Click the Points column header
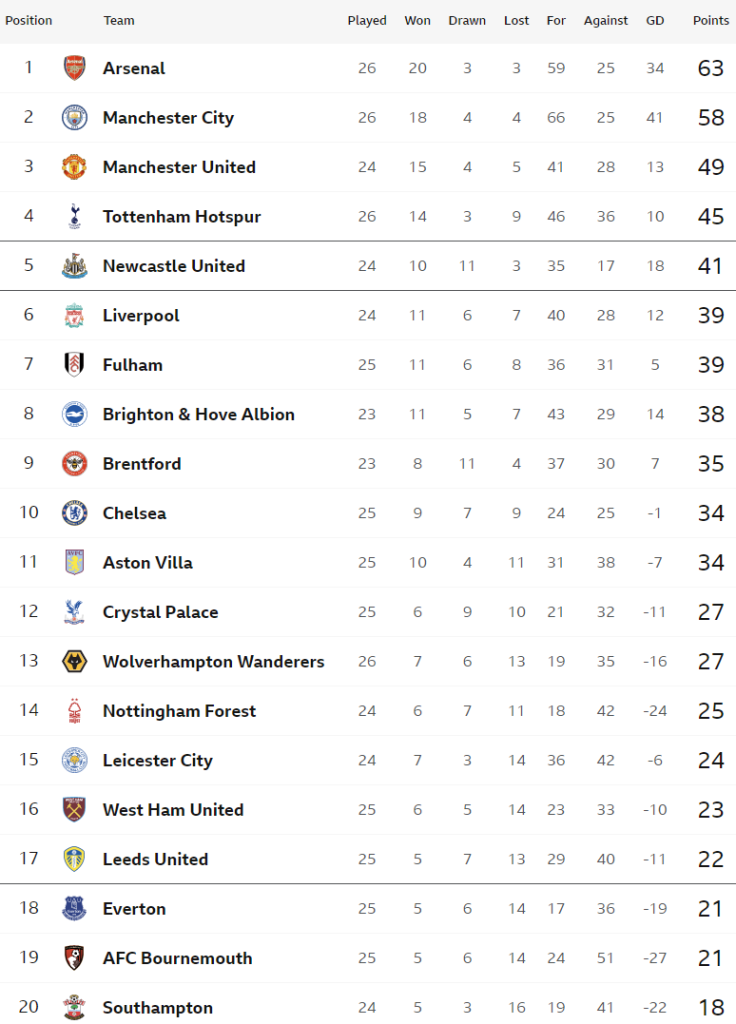The image size is (736, 1024). (x=711, y=20)
